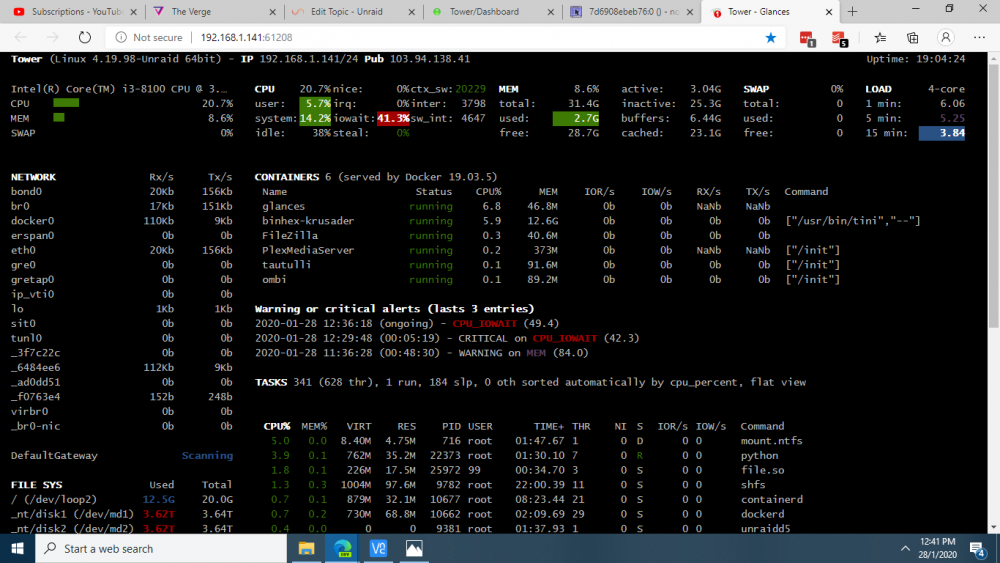This screenshot has width=1000, height=563.
Task: Click the MEM% process column header
Action: pyautogui.click(x=314, y=426)
